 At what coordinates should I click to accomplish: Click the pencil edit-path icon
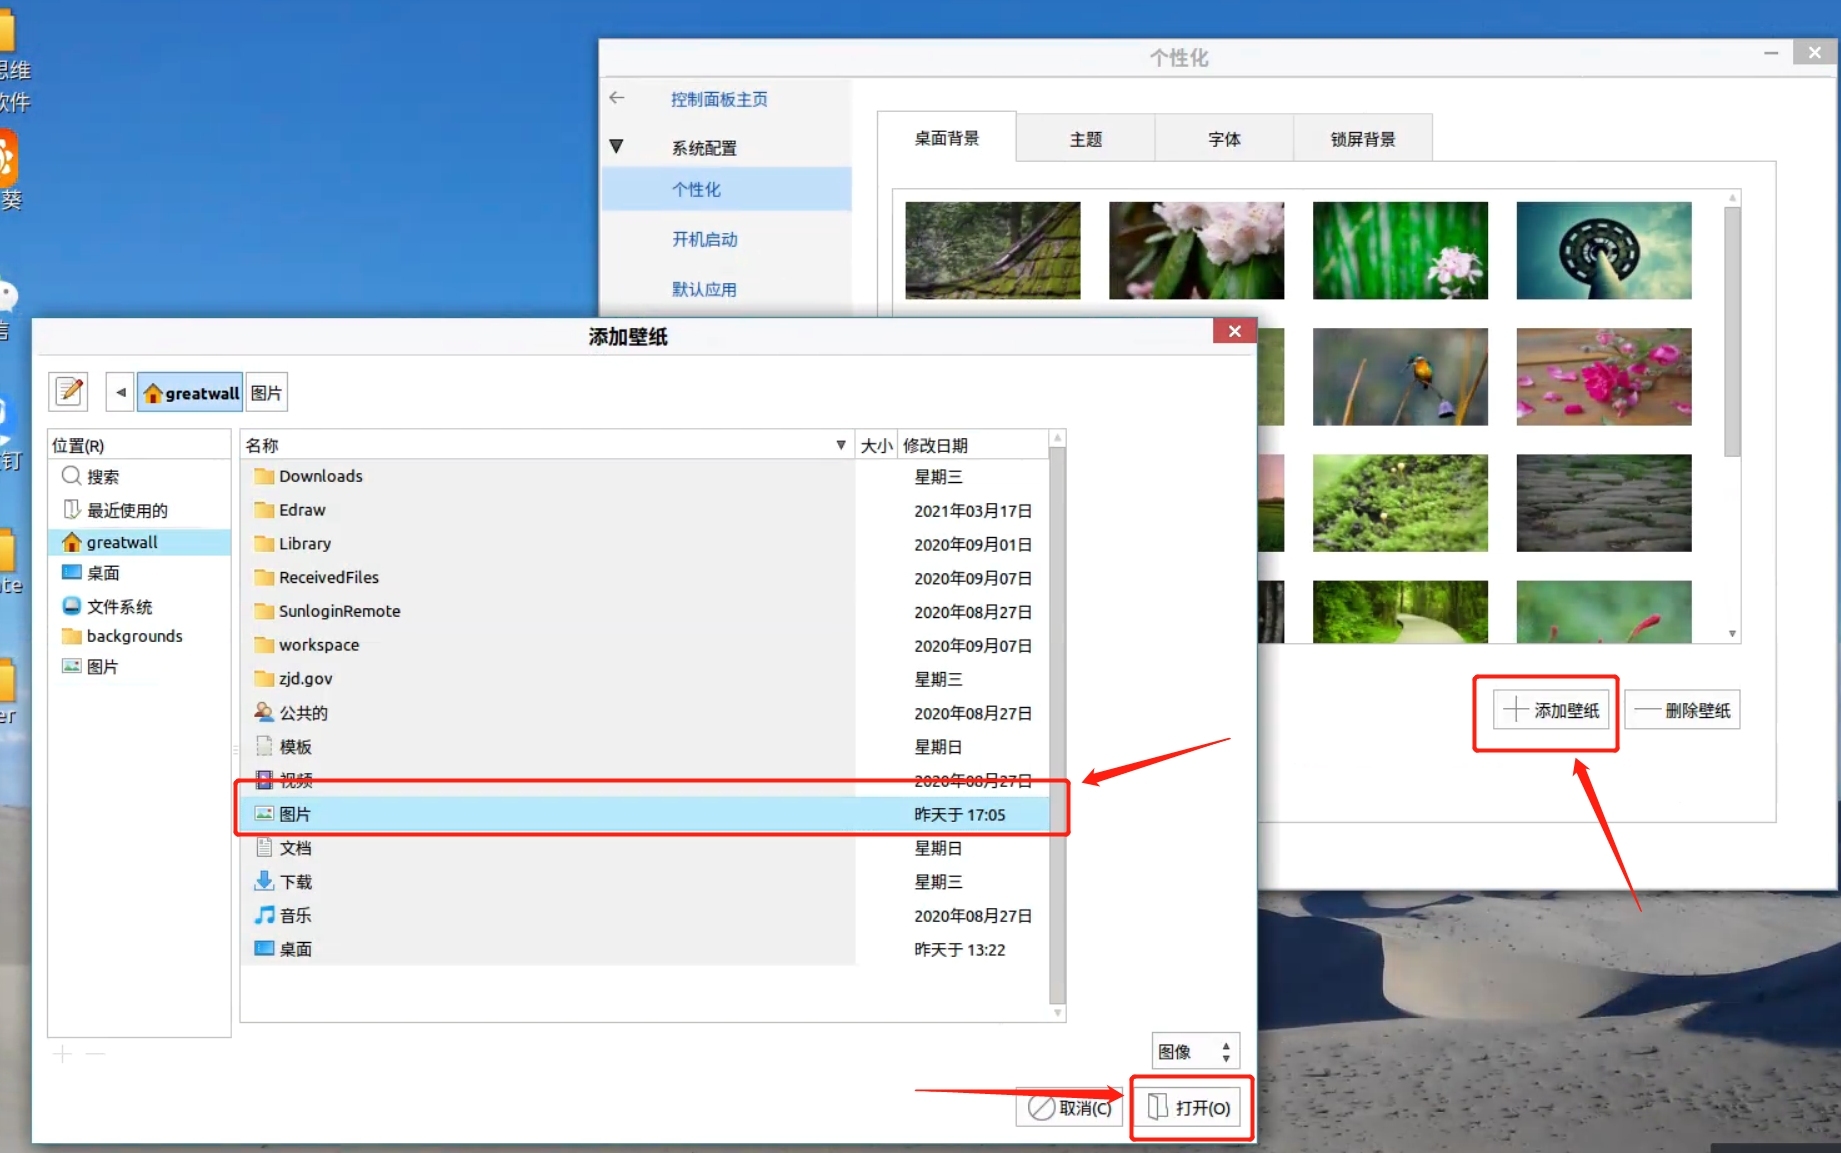69,392
